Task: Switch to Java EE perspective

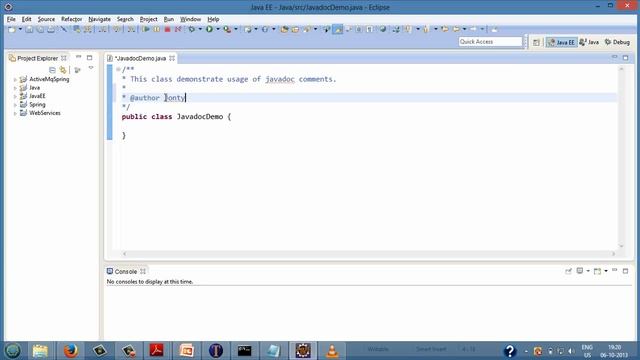Action: click(x=562, y=42)
